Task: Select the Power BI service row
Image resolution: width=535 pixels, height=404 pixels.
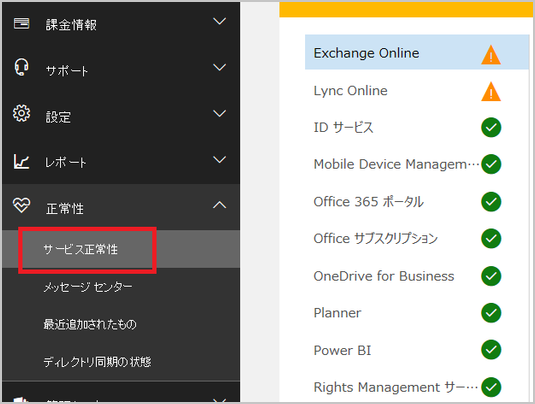Action: click(417, 350)
